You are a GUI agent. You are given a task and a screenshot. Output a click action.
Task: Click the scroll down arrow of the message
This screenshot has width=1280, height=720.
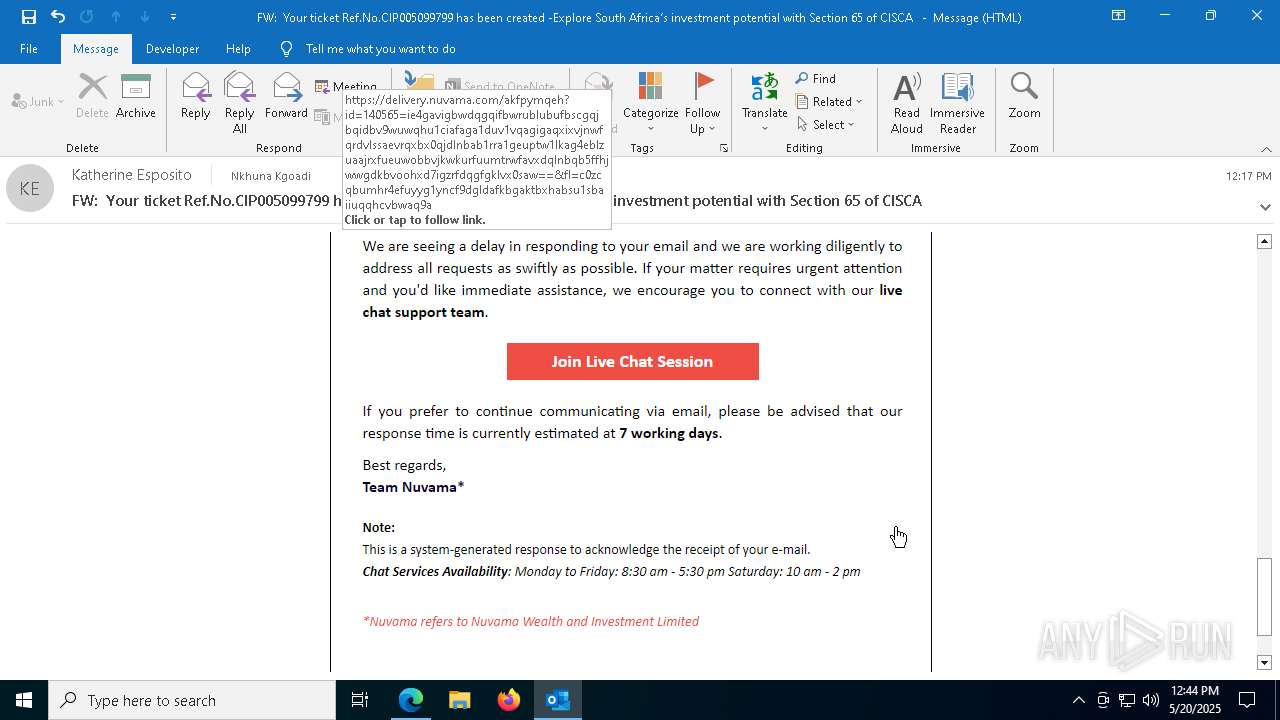[x=1264, y=662]
